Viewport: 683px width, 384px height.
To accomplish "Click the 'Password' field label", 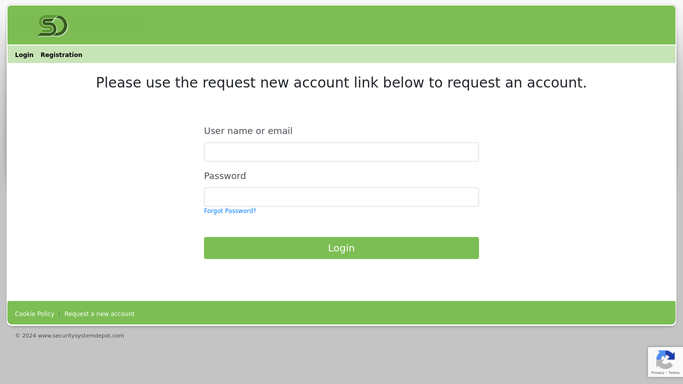I will (x=225, y=176).
